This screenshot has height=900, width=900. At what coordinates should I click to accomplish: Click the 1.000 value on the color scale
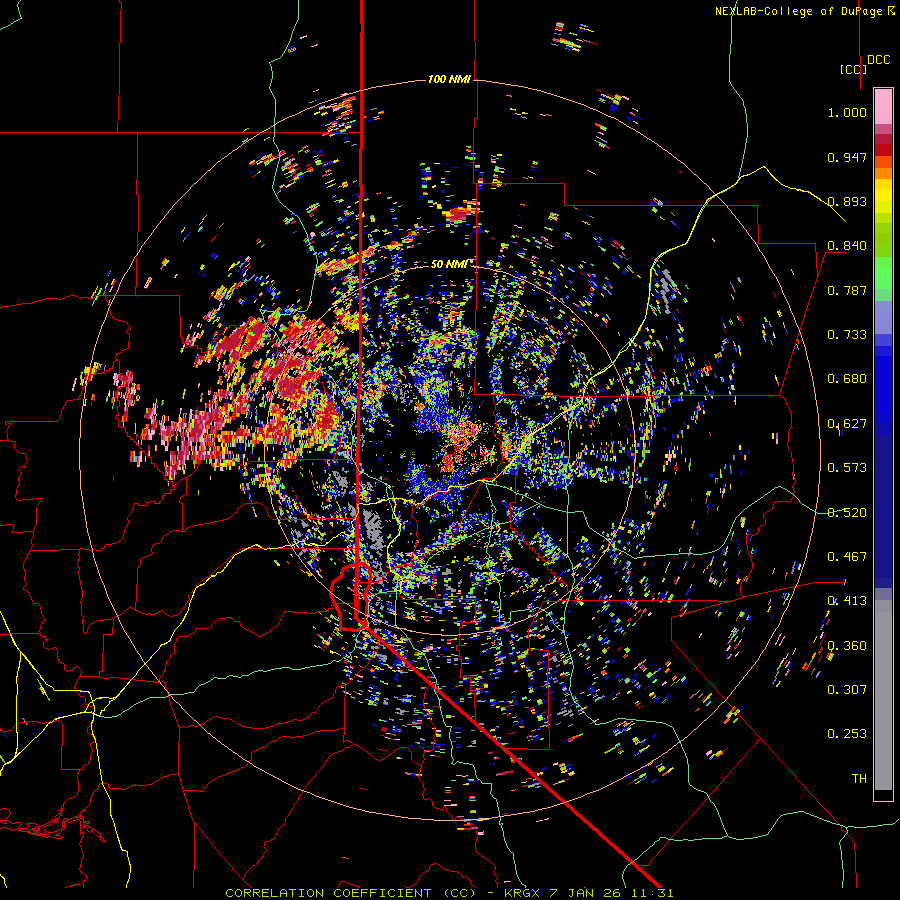[847, 112]
